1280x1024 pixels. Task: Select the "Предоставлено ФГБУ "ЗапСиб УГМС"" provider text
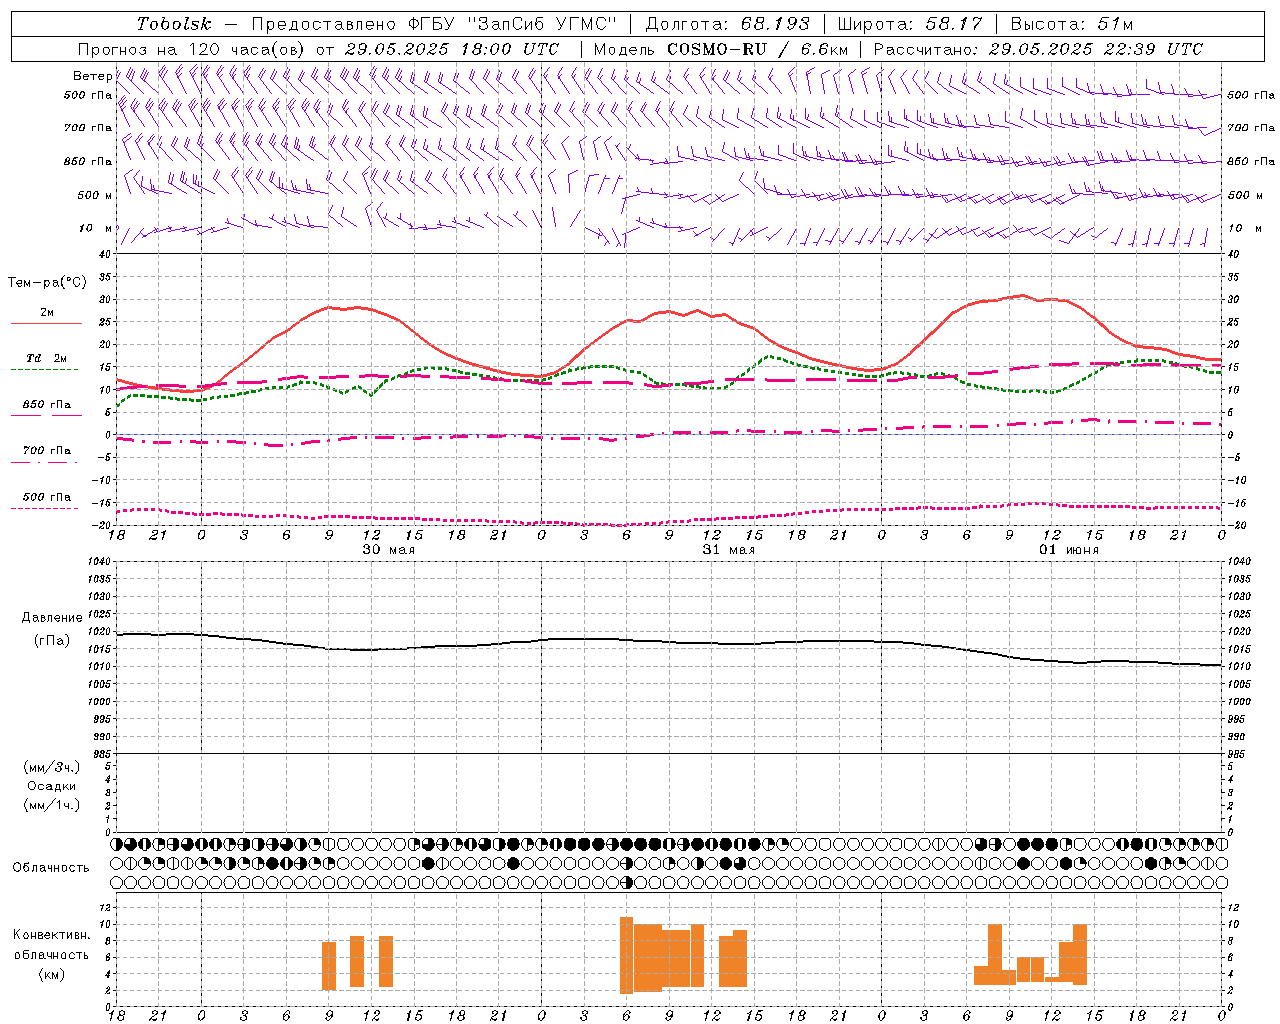[434, 24]
